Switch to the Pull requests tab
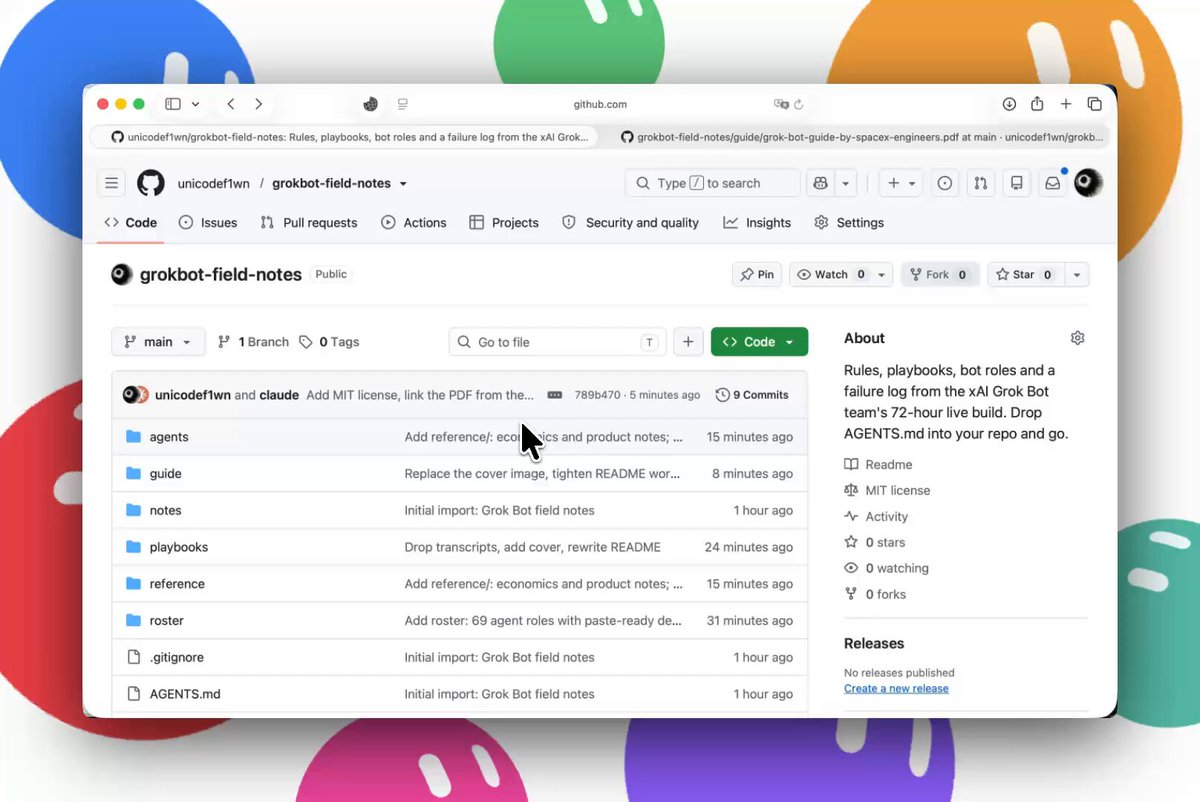Viewport: 1200px width, 802px height. 308,222
